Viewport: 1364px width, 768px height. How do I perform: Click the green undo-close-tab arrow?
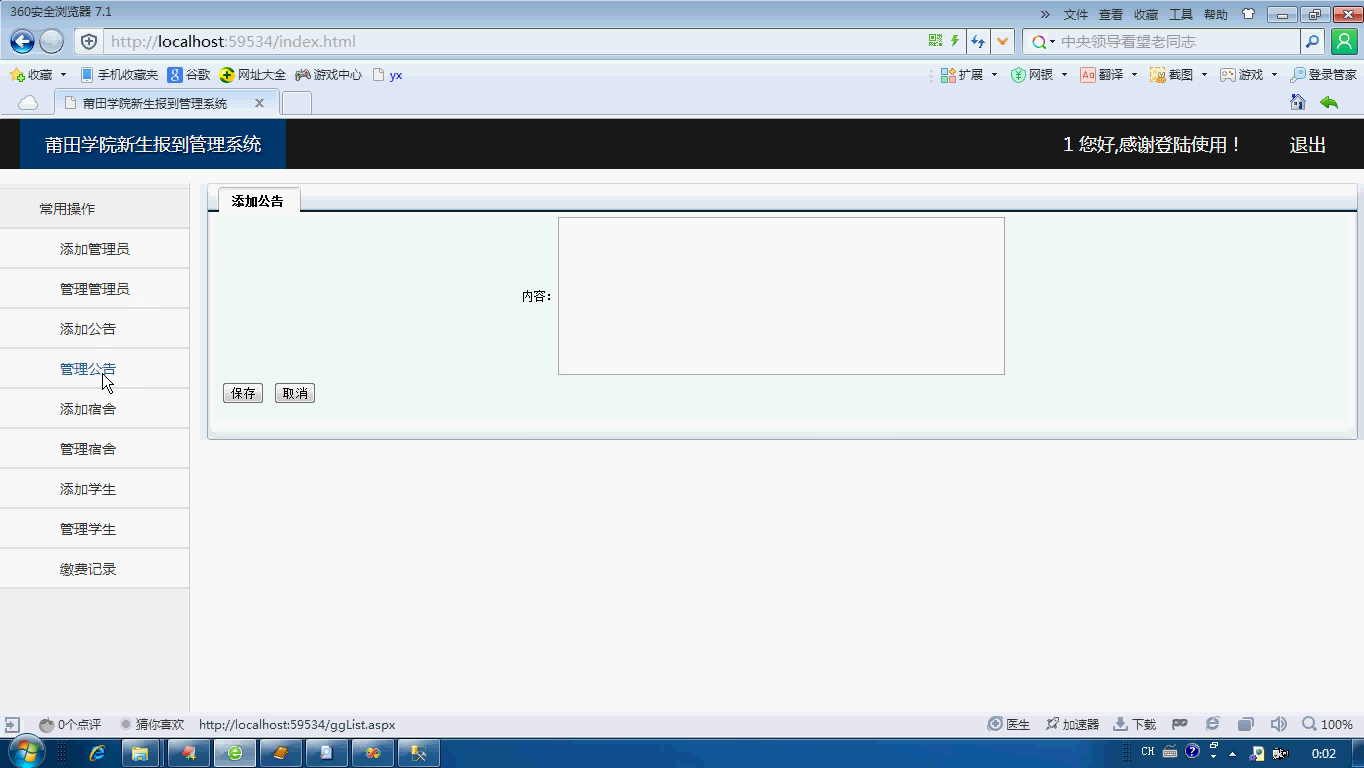click(x=1329, y=102)
